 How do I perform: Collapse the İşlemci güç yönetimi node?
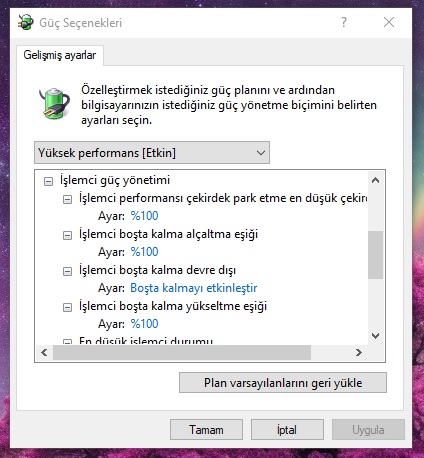coord(48,181)
